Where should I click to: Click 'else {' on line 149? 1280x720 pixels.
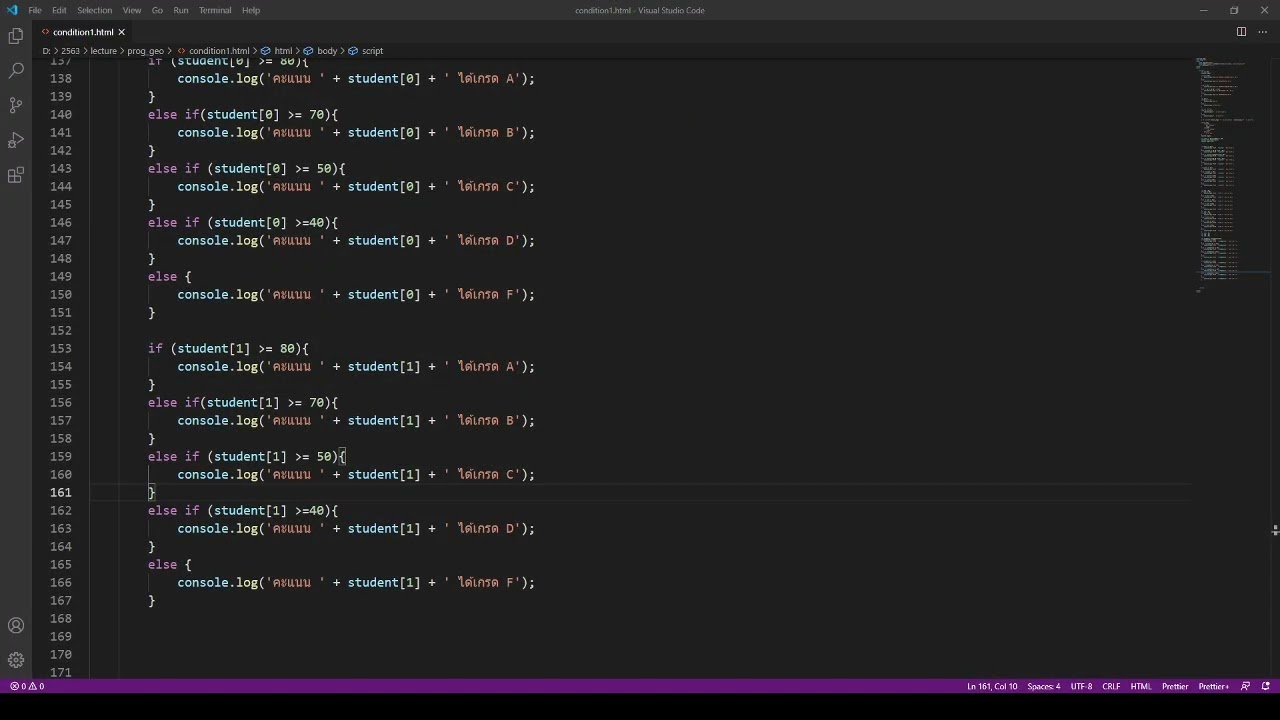tap(170, 277)
